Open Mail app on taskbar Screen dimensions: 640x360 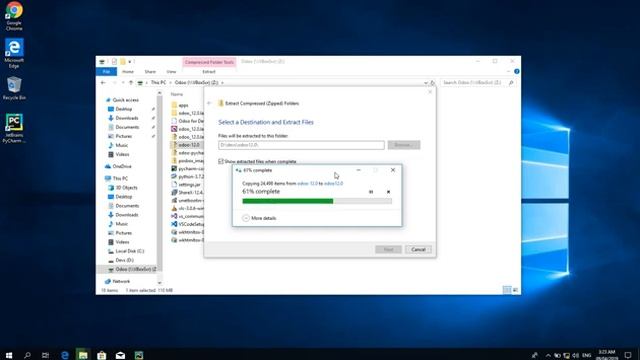[x=120, y=355]
